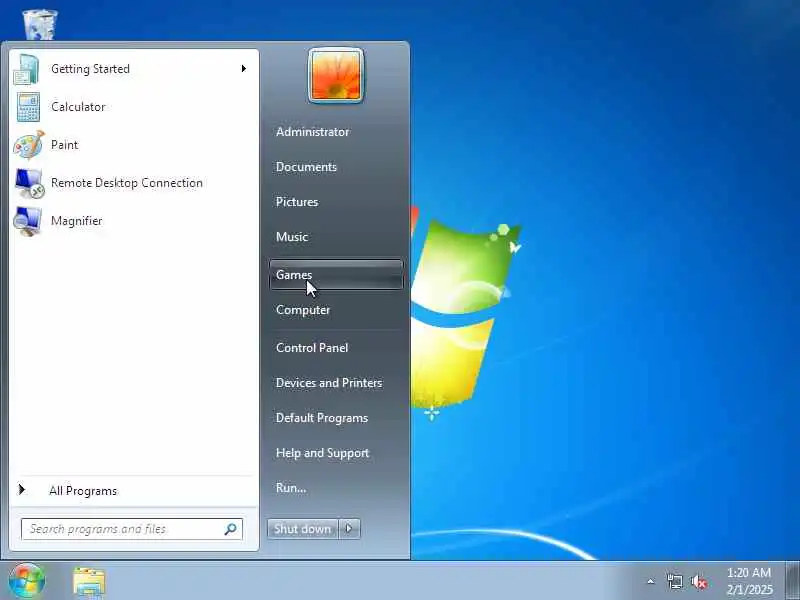Viewport: 800px width, 600px height.
Task: Click the Paint text label
Action: coord(64,145)
